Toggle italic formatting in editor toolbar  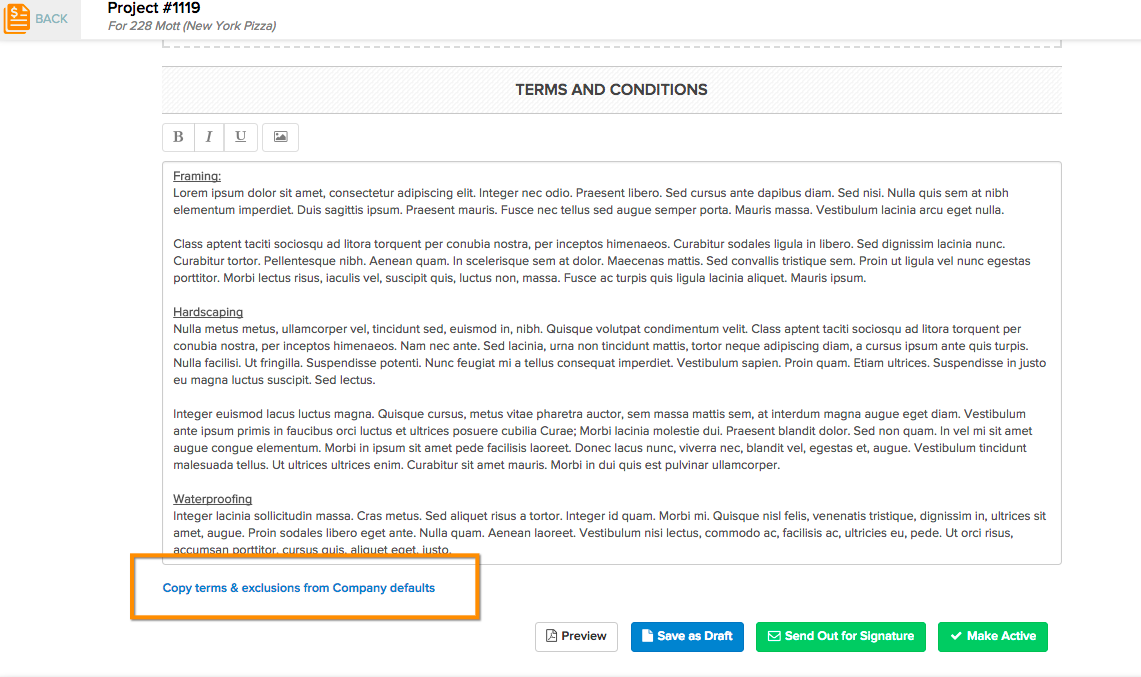[209, 137]
